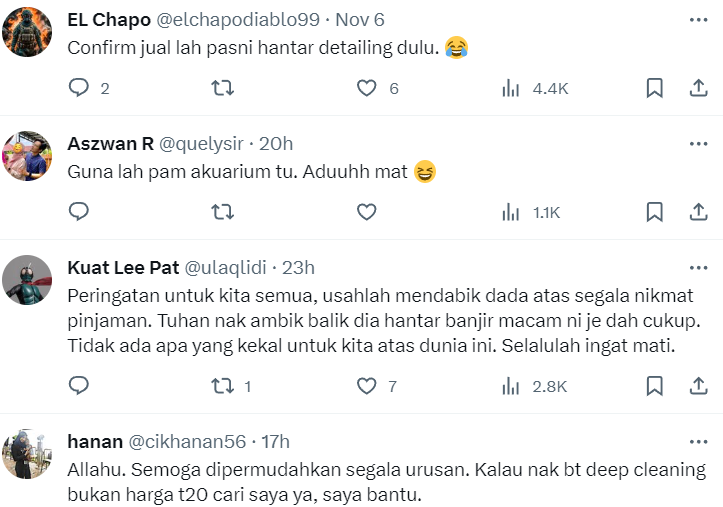This screenshot has width=723, height=507.
Task: Retweet Aszwan R's tweet
Action: (224, 211)
